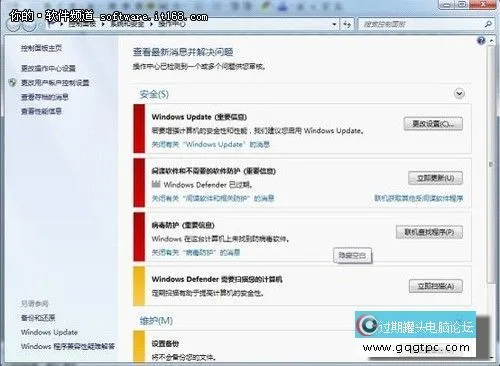Select 操作中心 in the address breadcrumb
The height and width of the screenshot is (366, 500).
pyautogui.click(x=172, y=24)
